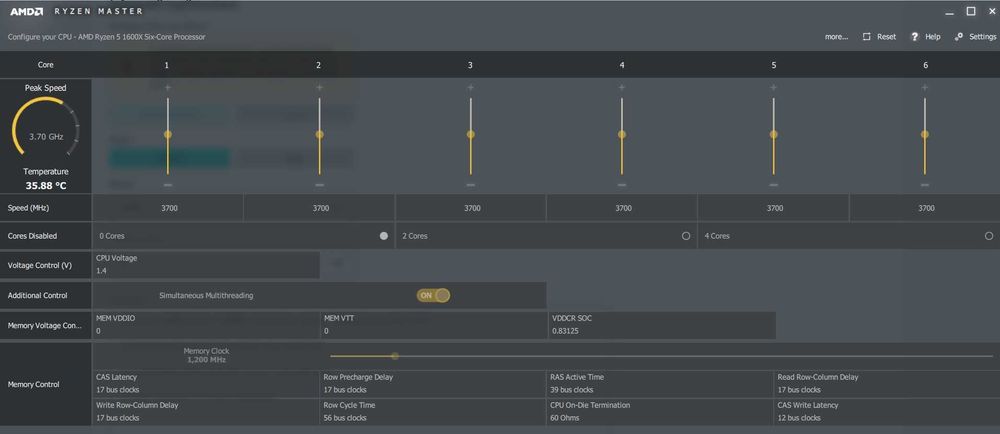Click the CAS Latency 17 bus clocks field
This screenshot has width=1000, height=434.
pyautogui.click(x=206, y=384)
